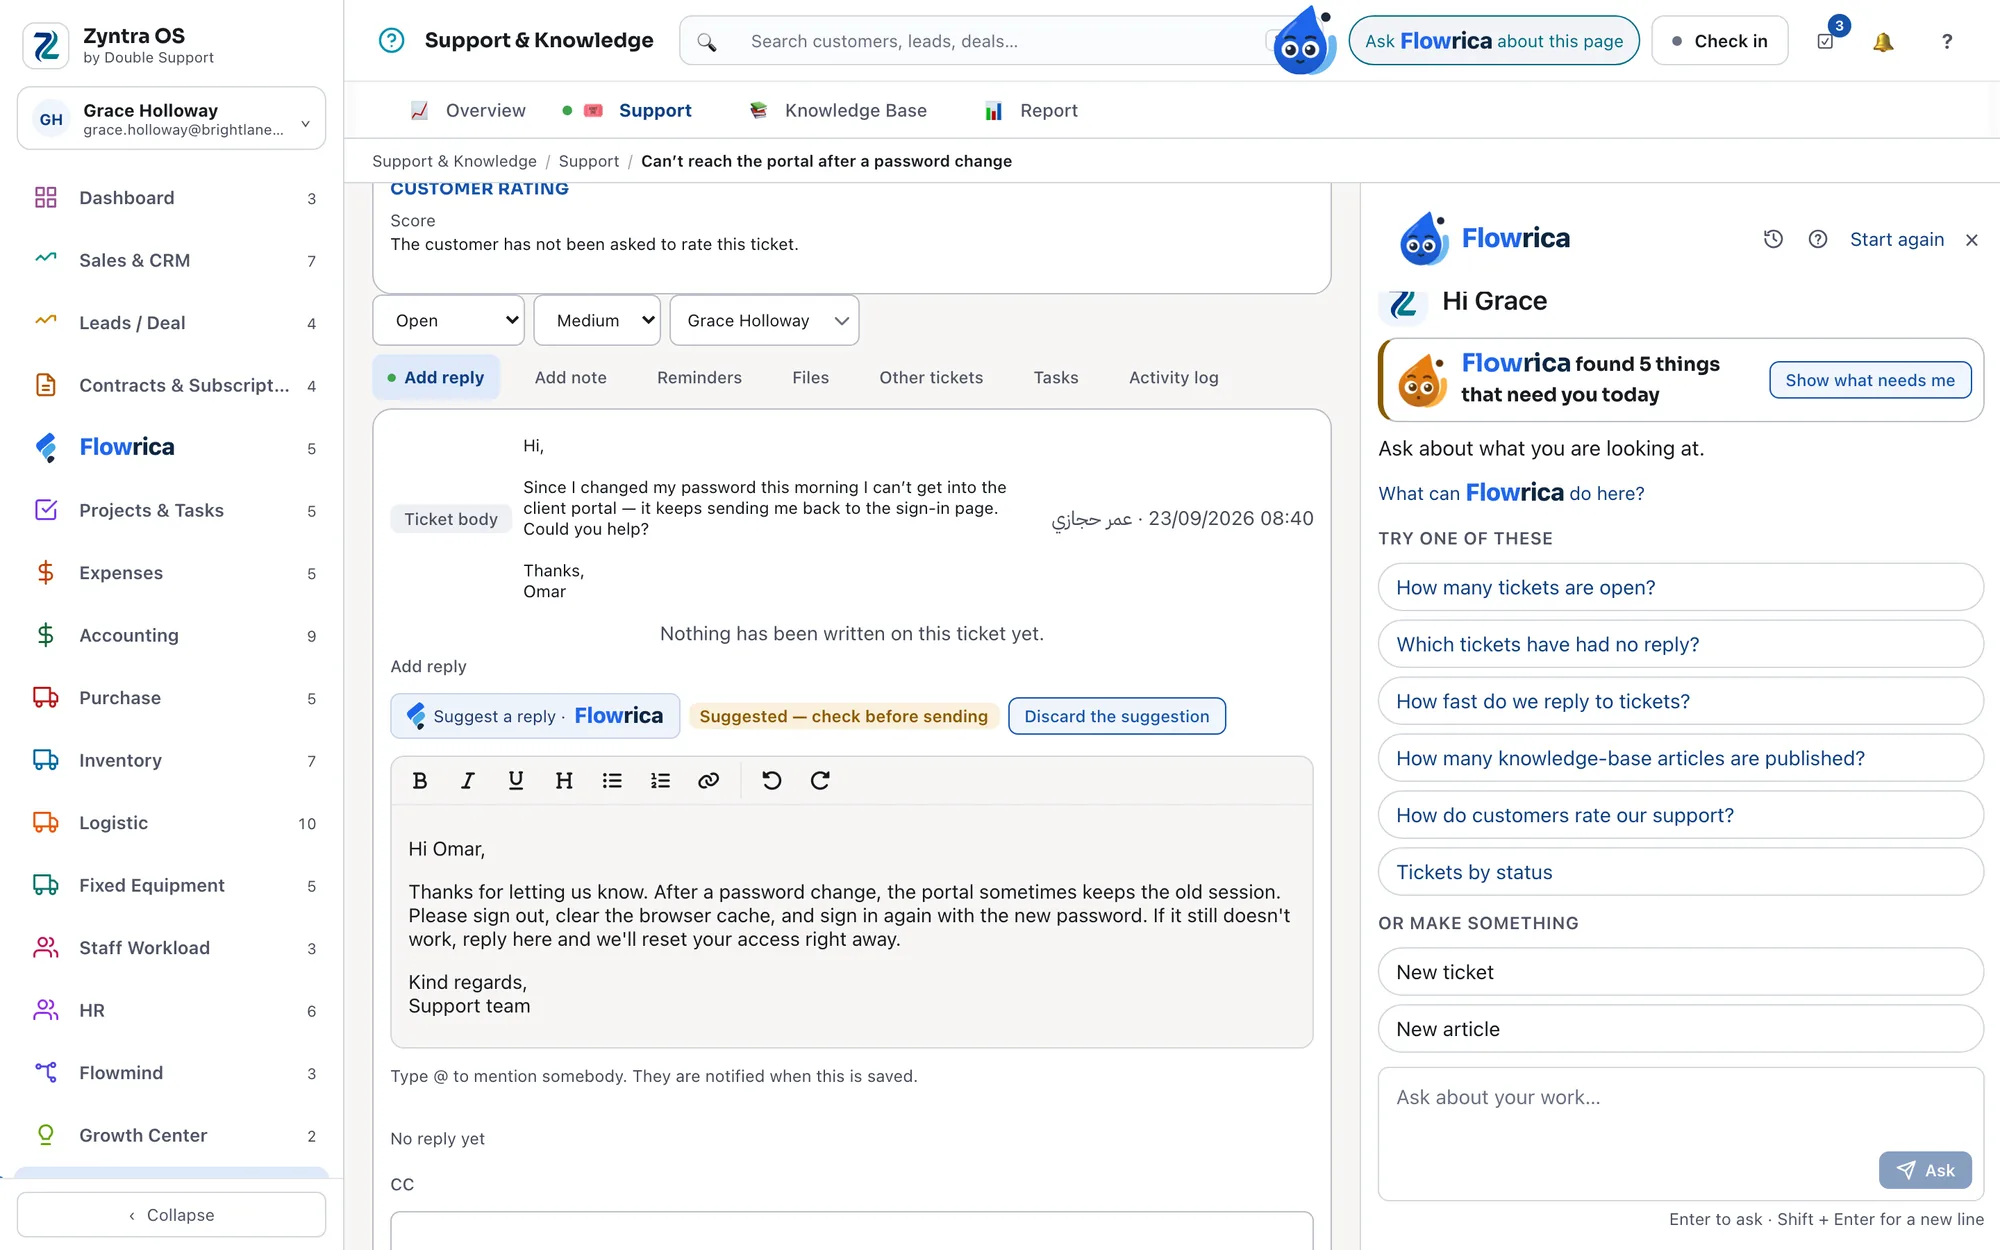Open tasks checklist icon with badge 3
Screen dimensions: 2000x1250
pyautogui.click(x=1827, y=39)
